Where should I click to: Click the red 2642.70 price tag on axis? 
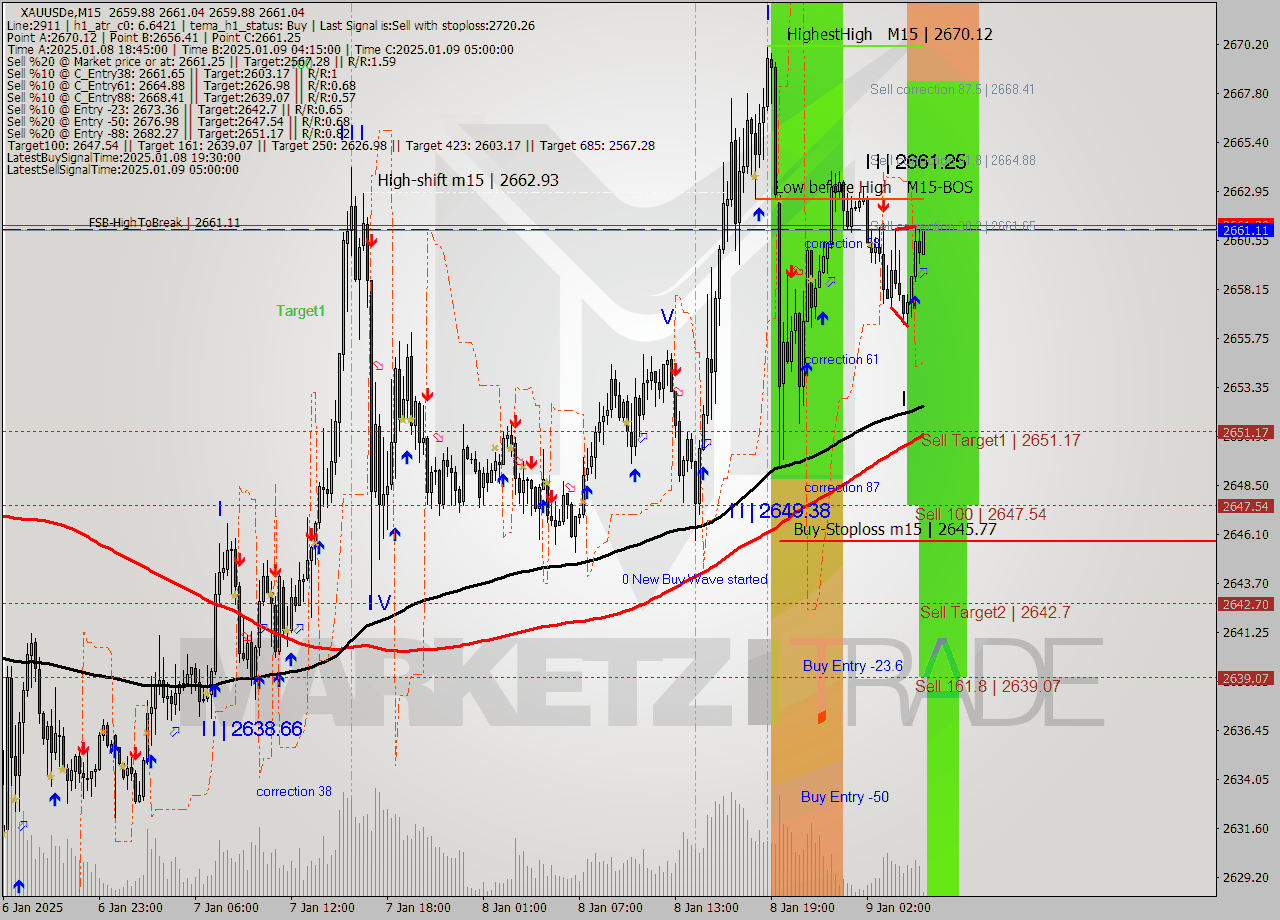[x=1245, y=604]
